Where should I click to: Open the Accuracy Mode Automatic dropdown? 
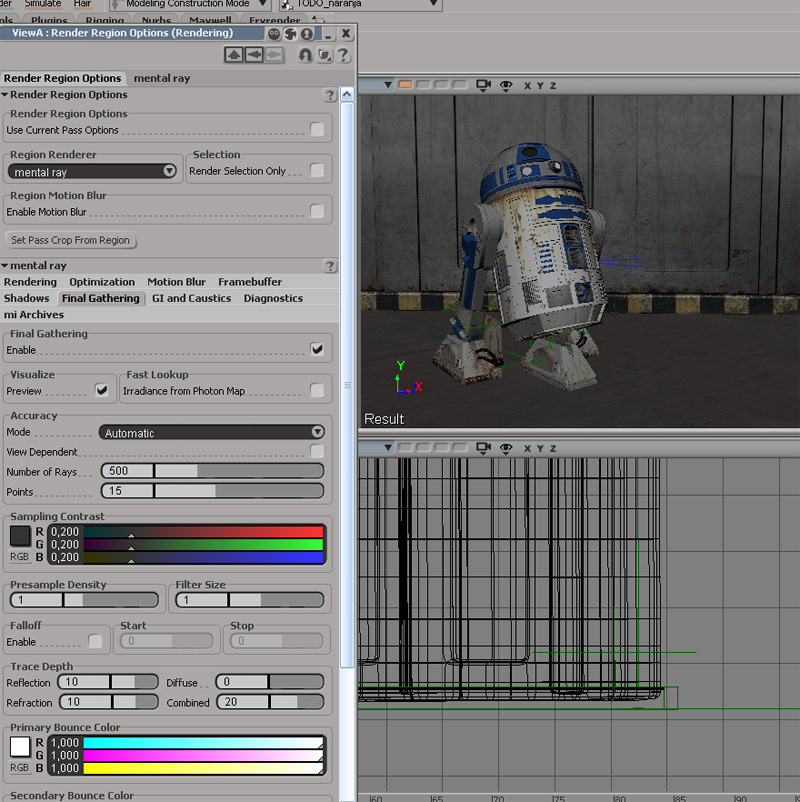(212, 433)
